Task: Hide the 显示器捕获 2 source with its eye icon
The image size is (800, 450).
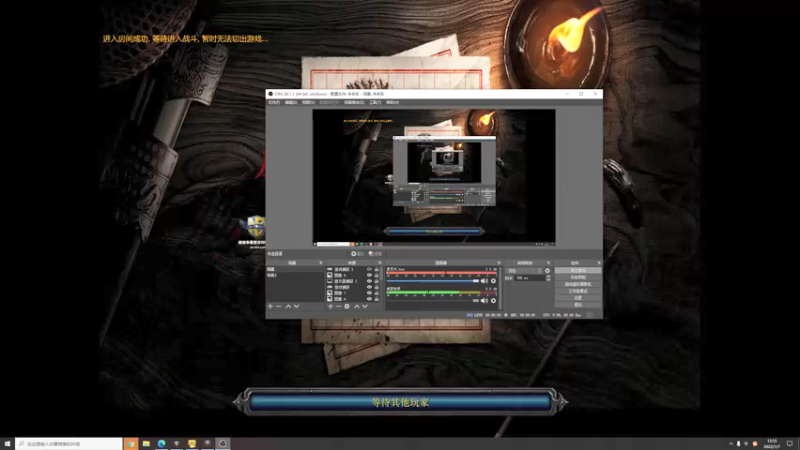Action: point(369,281)
